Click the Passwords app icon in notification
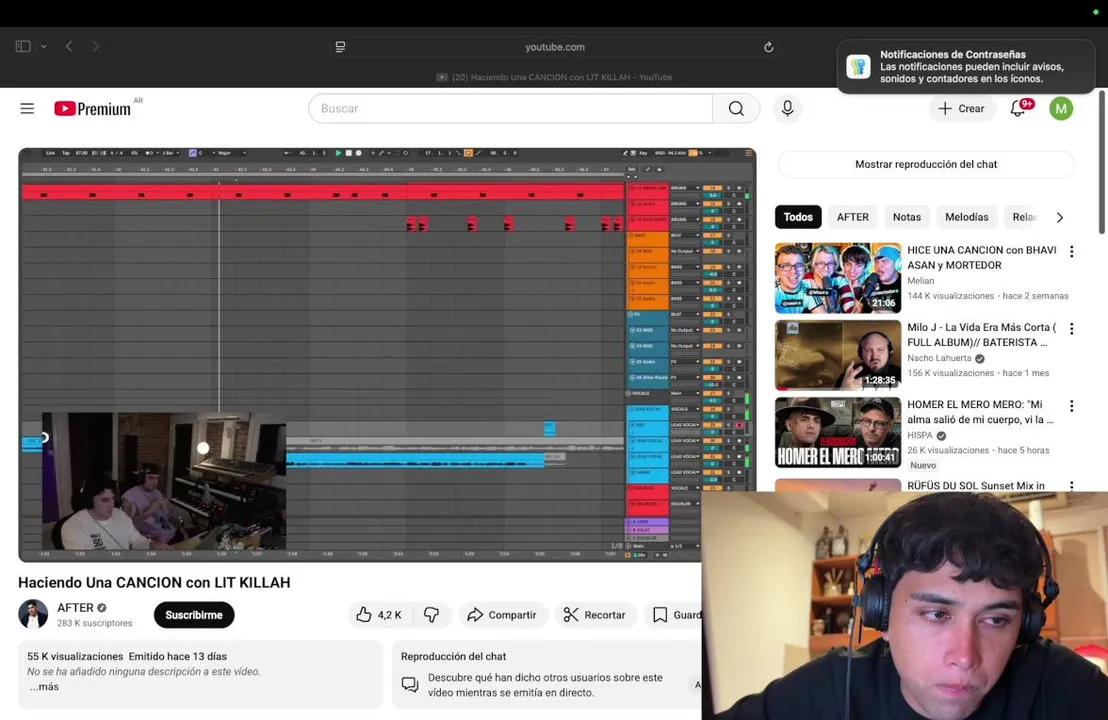Viewport: 1108px width, 720px height. (859, 66)
